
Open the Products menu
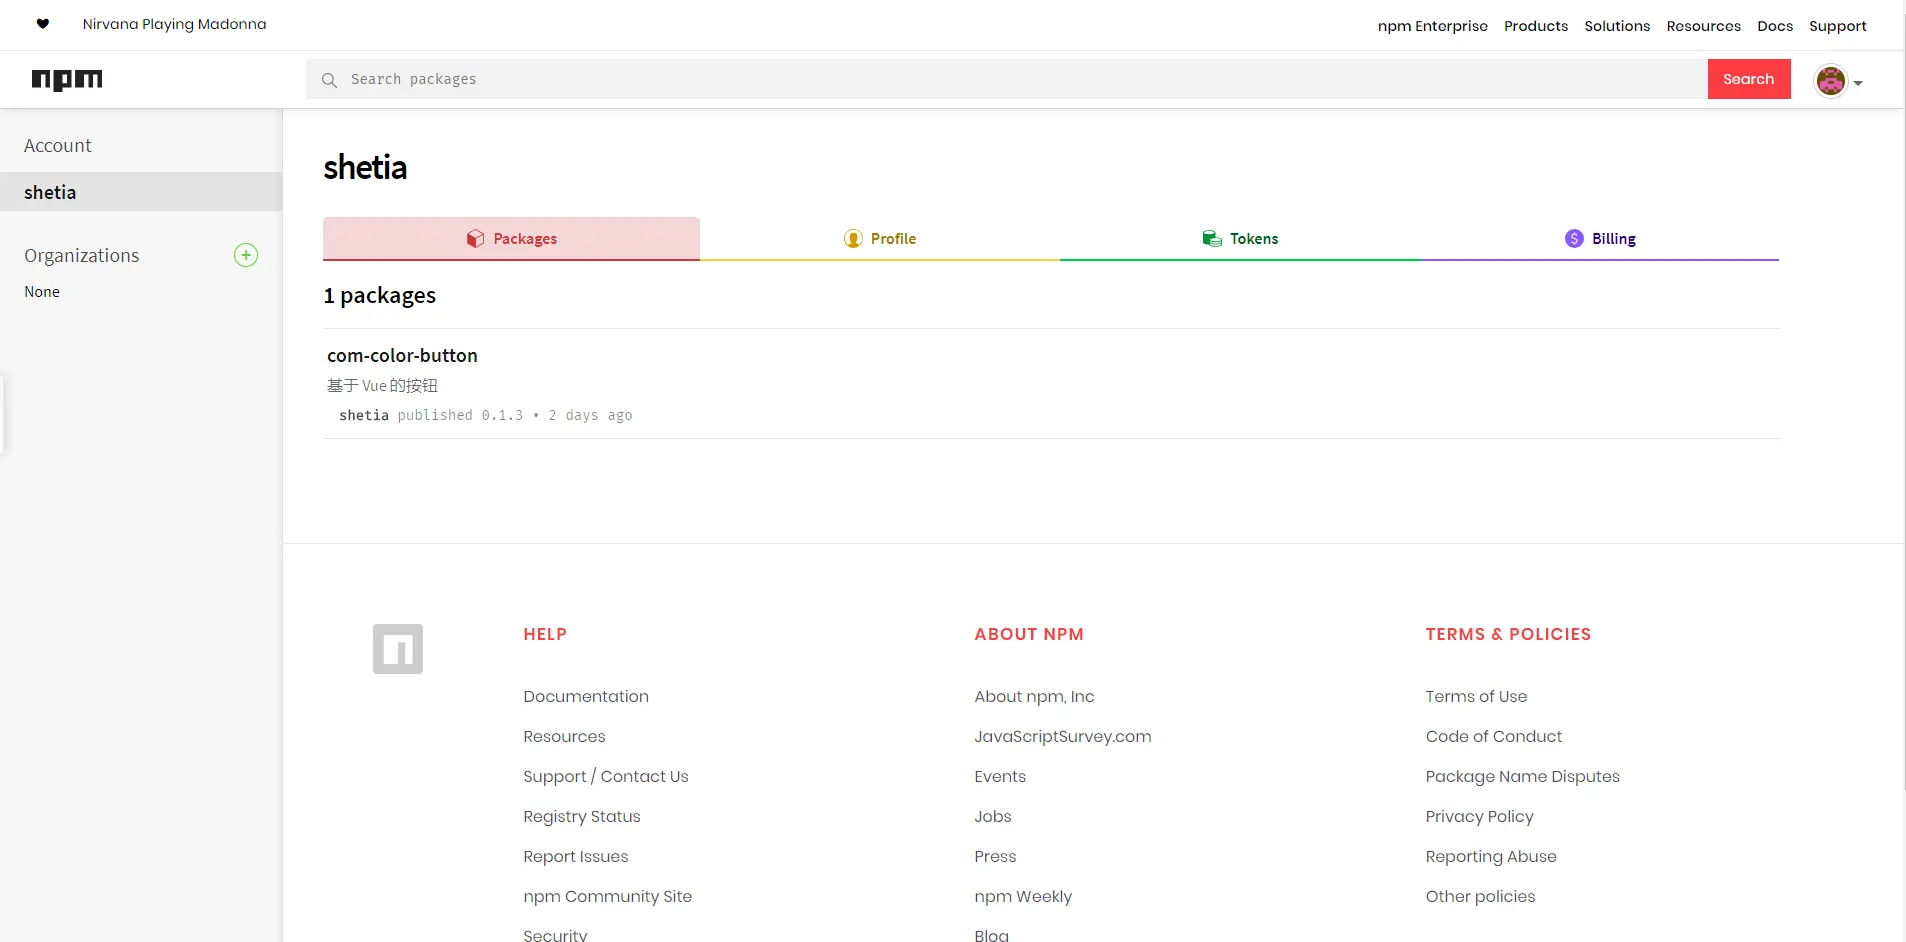point(1536,26)
